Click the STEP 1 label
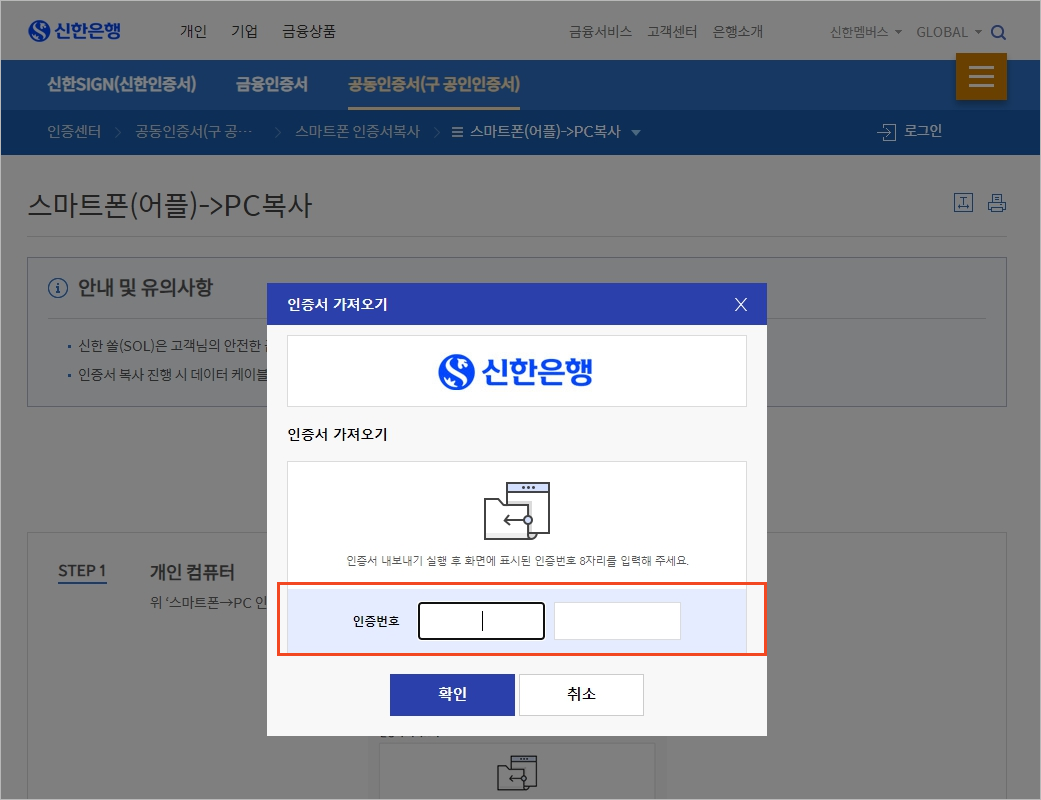 pyautogui.click(x=82, y=571)
